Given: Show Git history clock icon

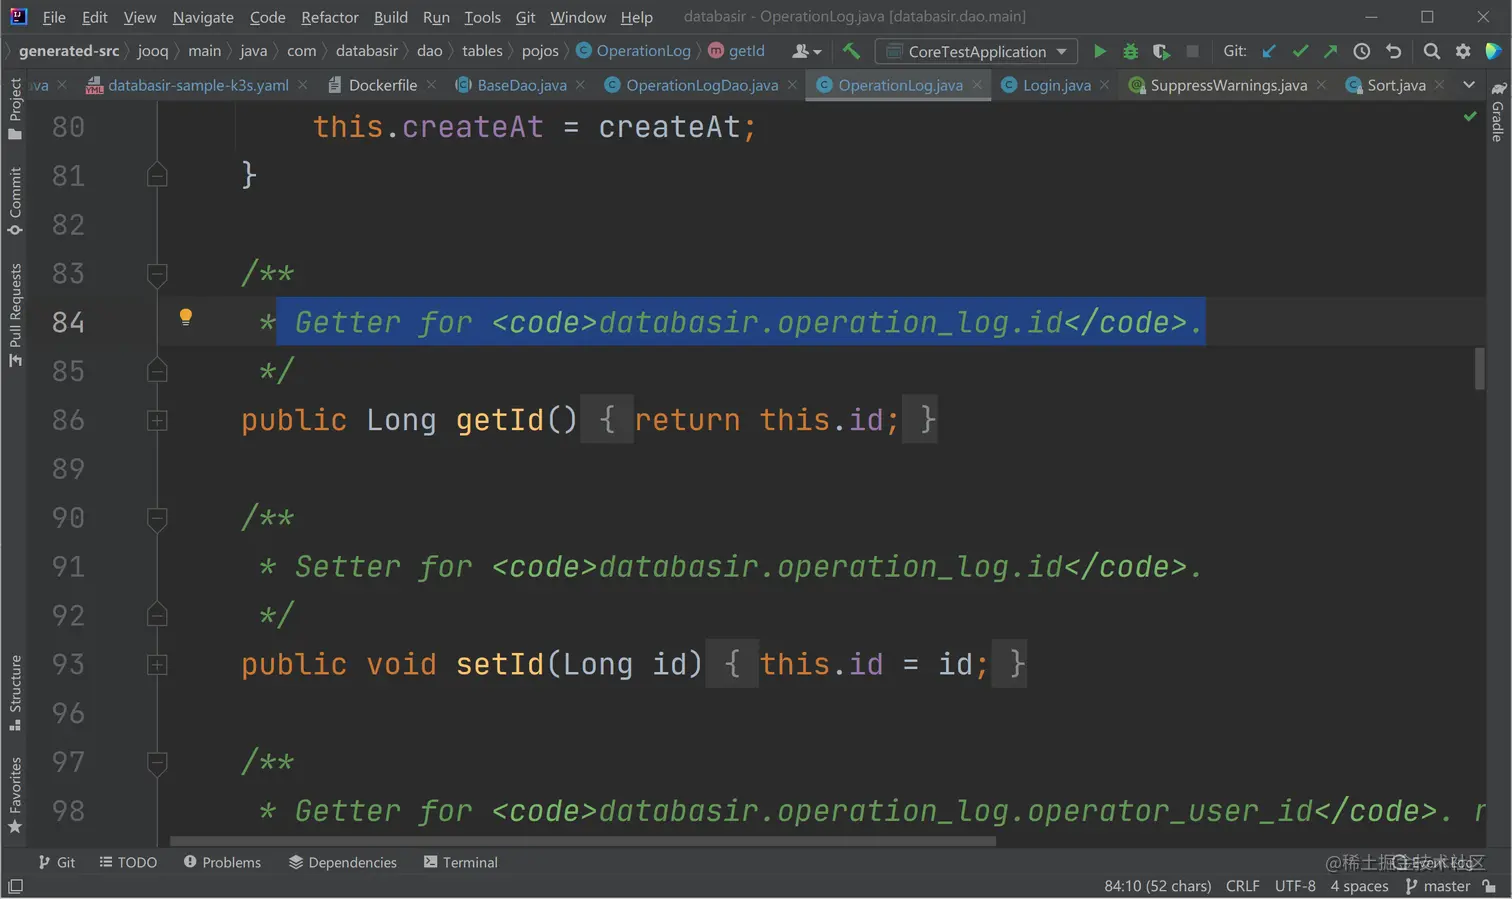Looking at the screenshot, I should [x=1362, y=51].
